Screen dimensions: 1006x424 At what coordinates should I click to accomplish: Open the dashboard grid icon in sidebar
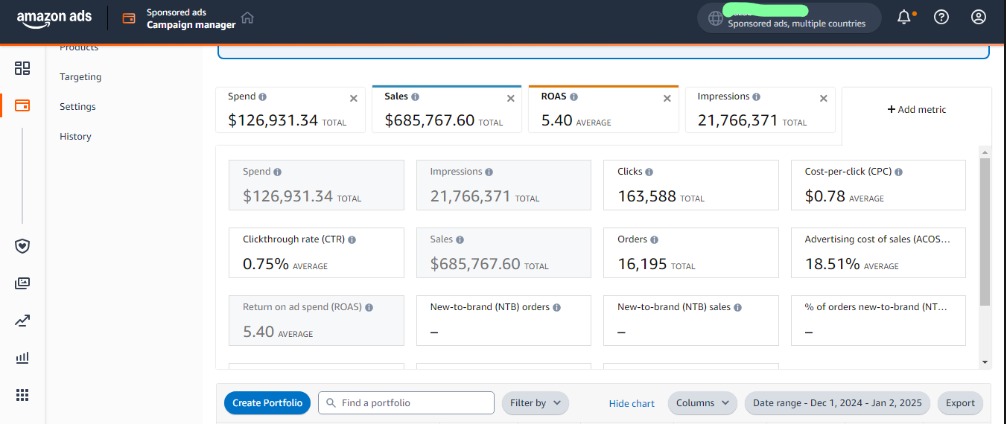click(x=22, y=68)
